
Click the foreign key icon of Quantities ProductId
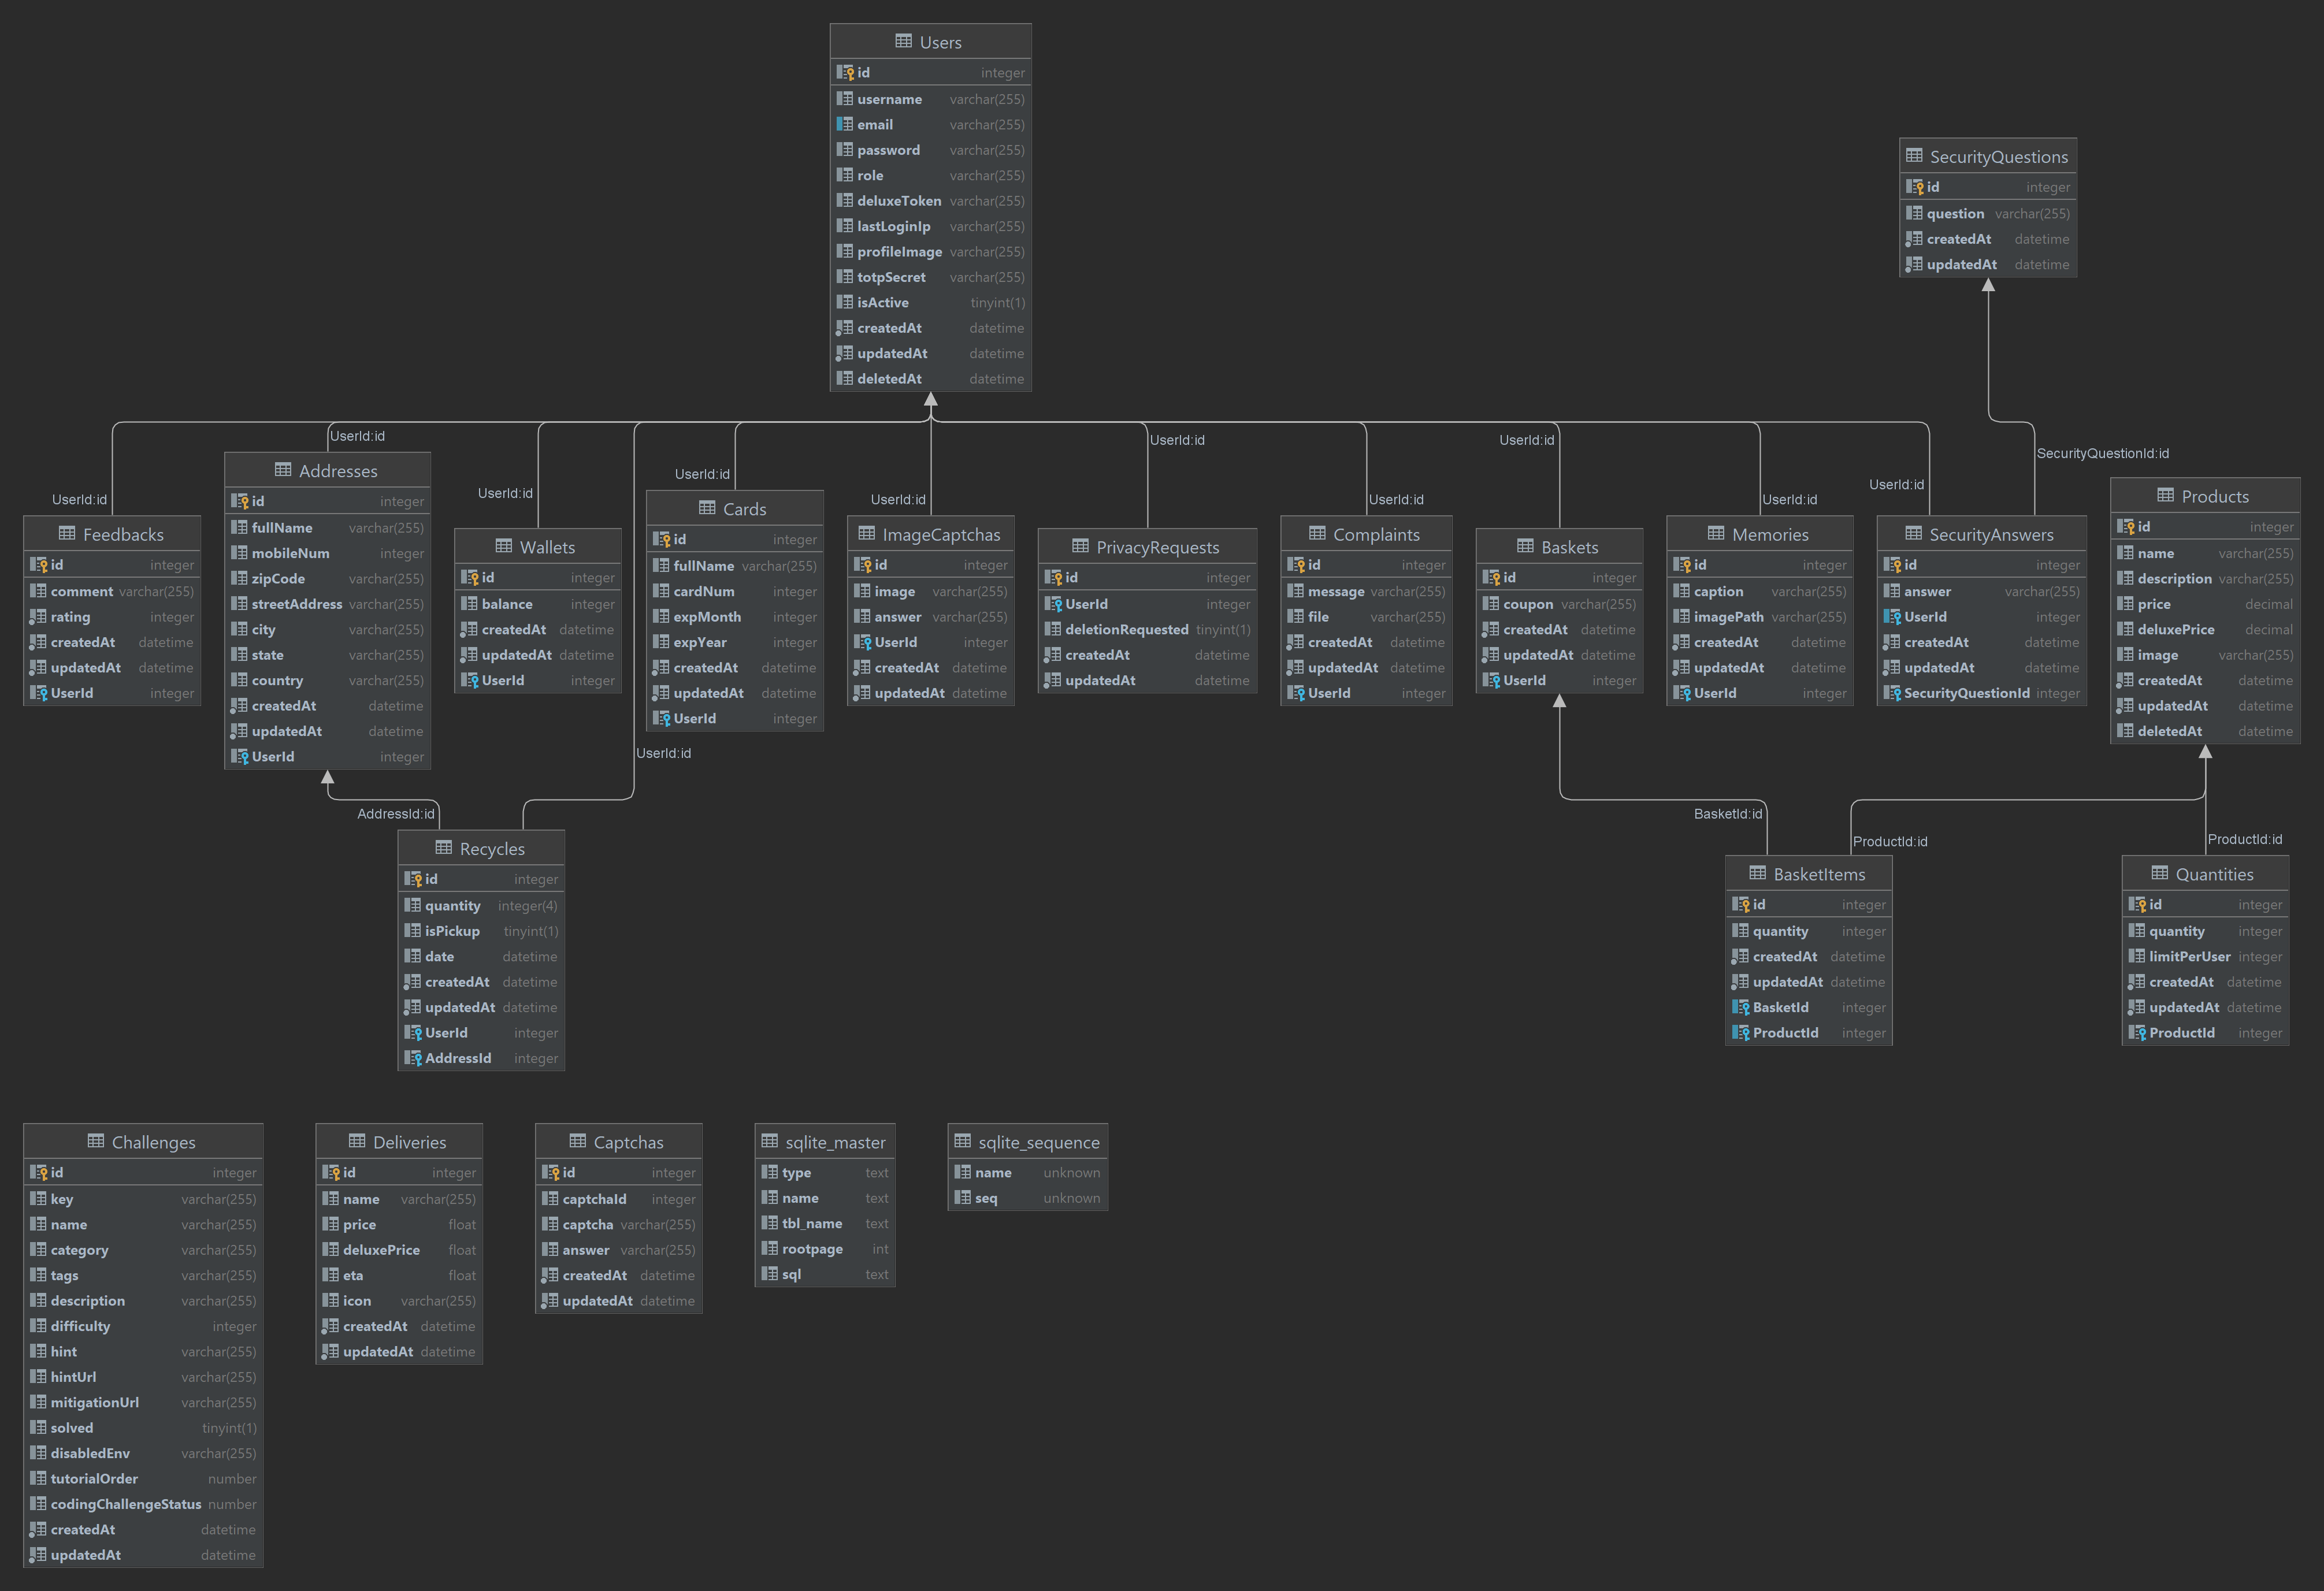tap(2138, 1033)
